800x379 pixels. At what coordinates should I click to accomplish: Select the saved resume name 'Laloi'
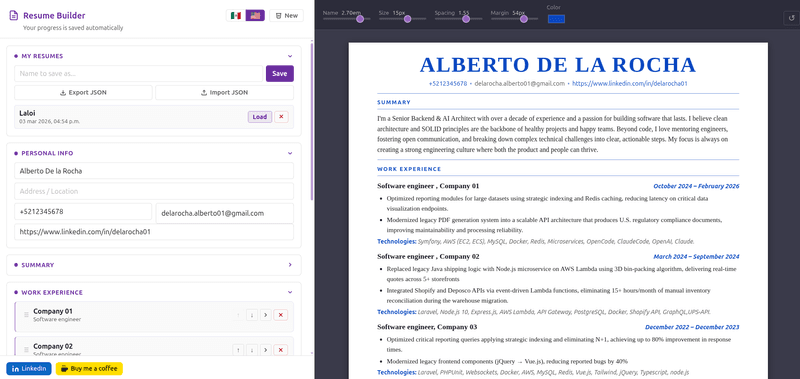[28, 113]
